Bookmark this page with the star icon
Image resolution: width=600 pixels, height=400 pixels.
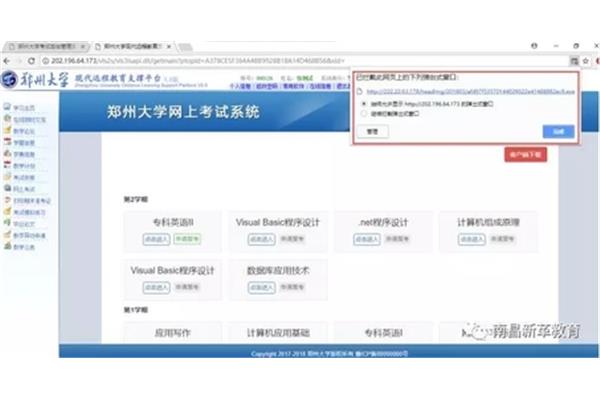(585, 61)
